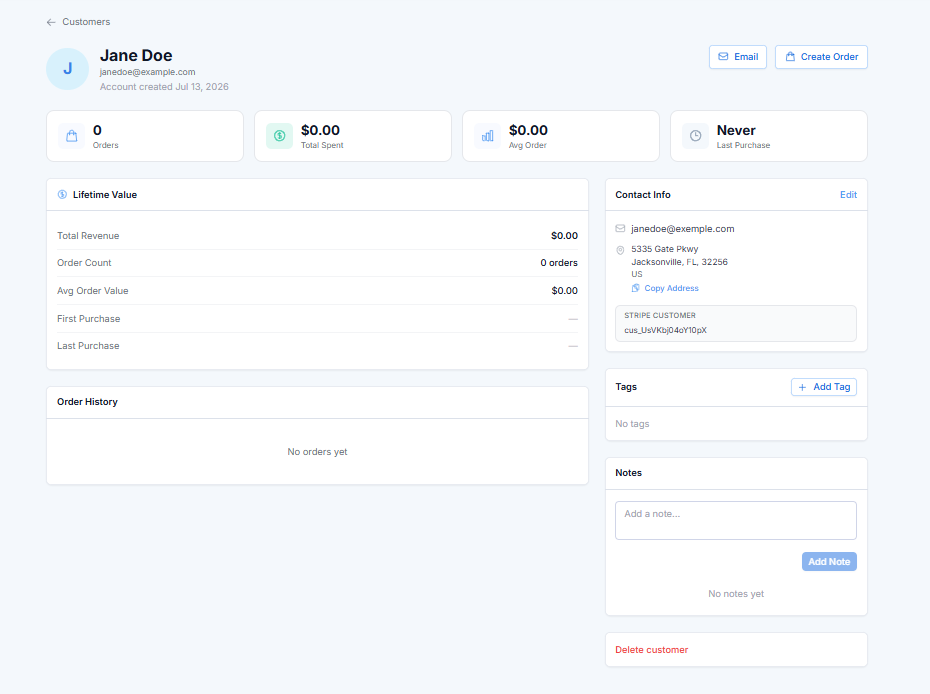Viewport: 930px width, 694px height.
Task: Click the 'No orders yet' message
Action: [317, 452]
